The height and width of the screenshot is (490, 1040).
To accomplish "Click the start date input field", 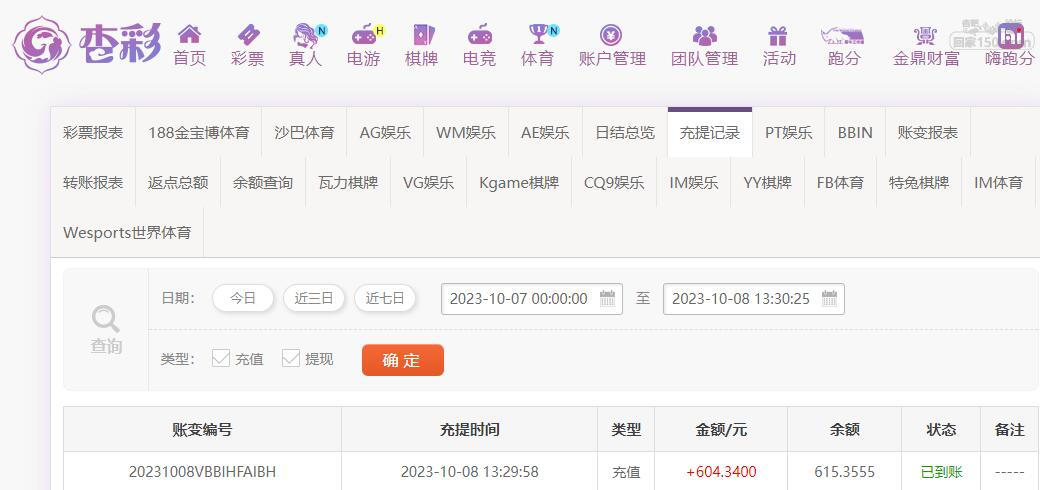I will [x=531, y=299].
